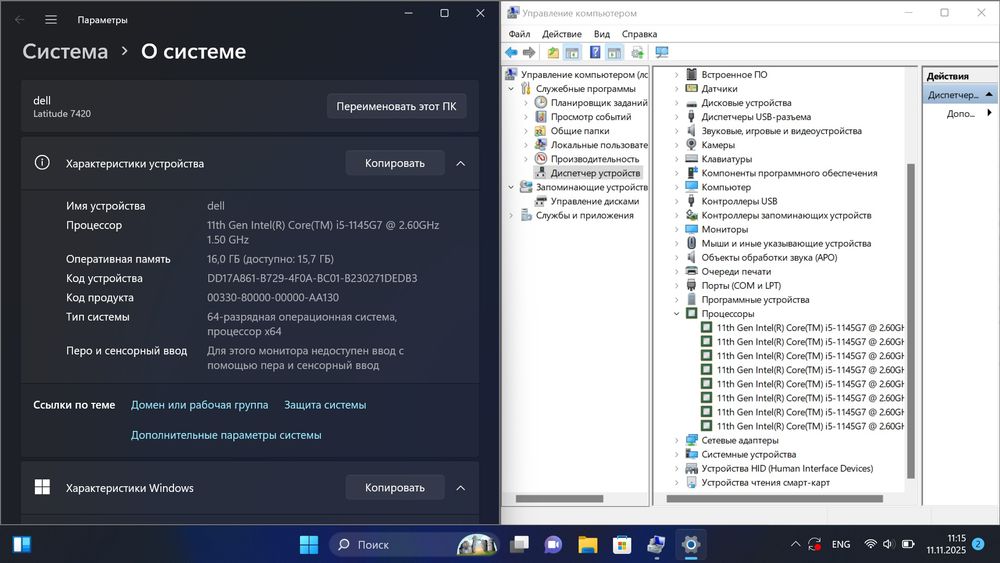1000x563 pixels.
Task: Collapse Характеристики Windows section chevron
Action: coord(460,488)
